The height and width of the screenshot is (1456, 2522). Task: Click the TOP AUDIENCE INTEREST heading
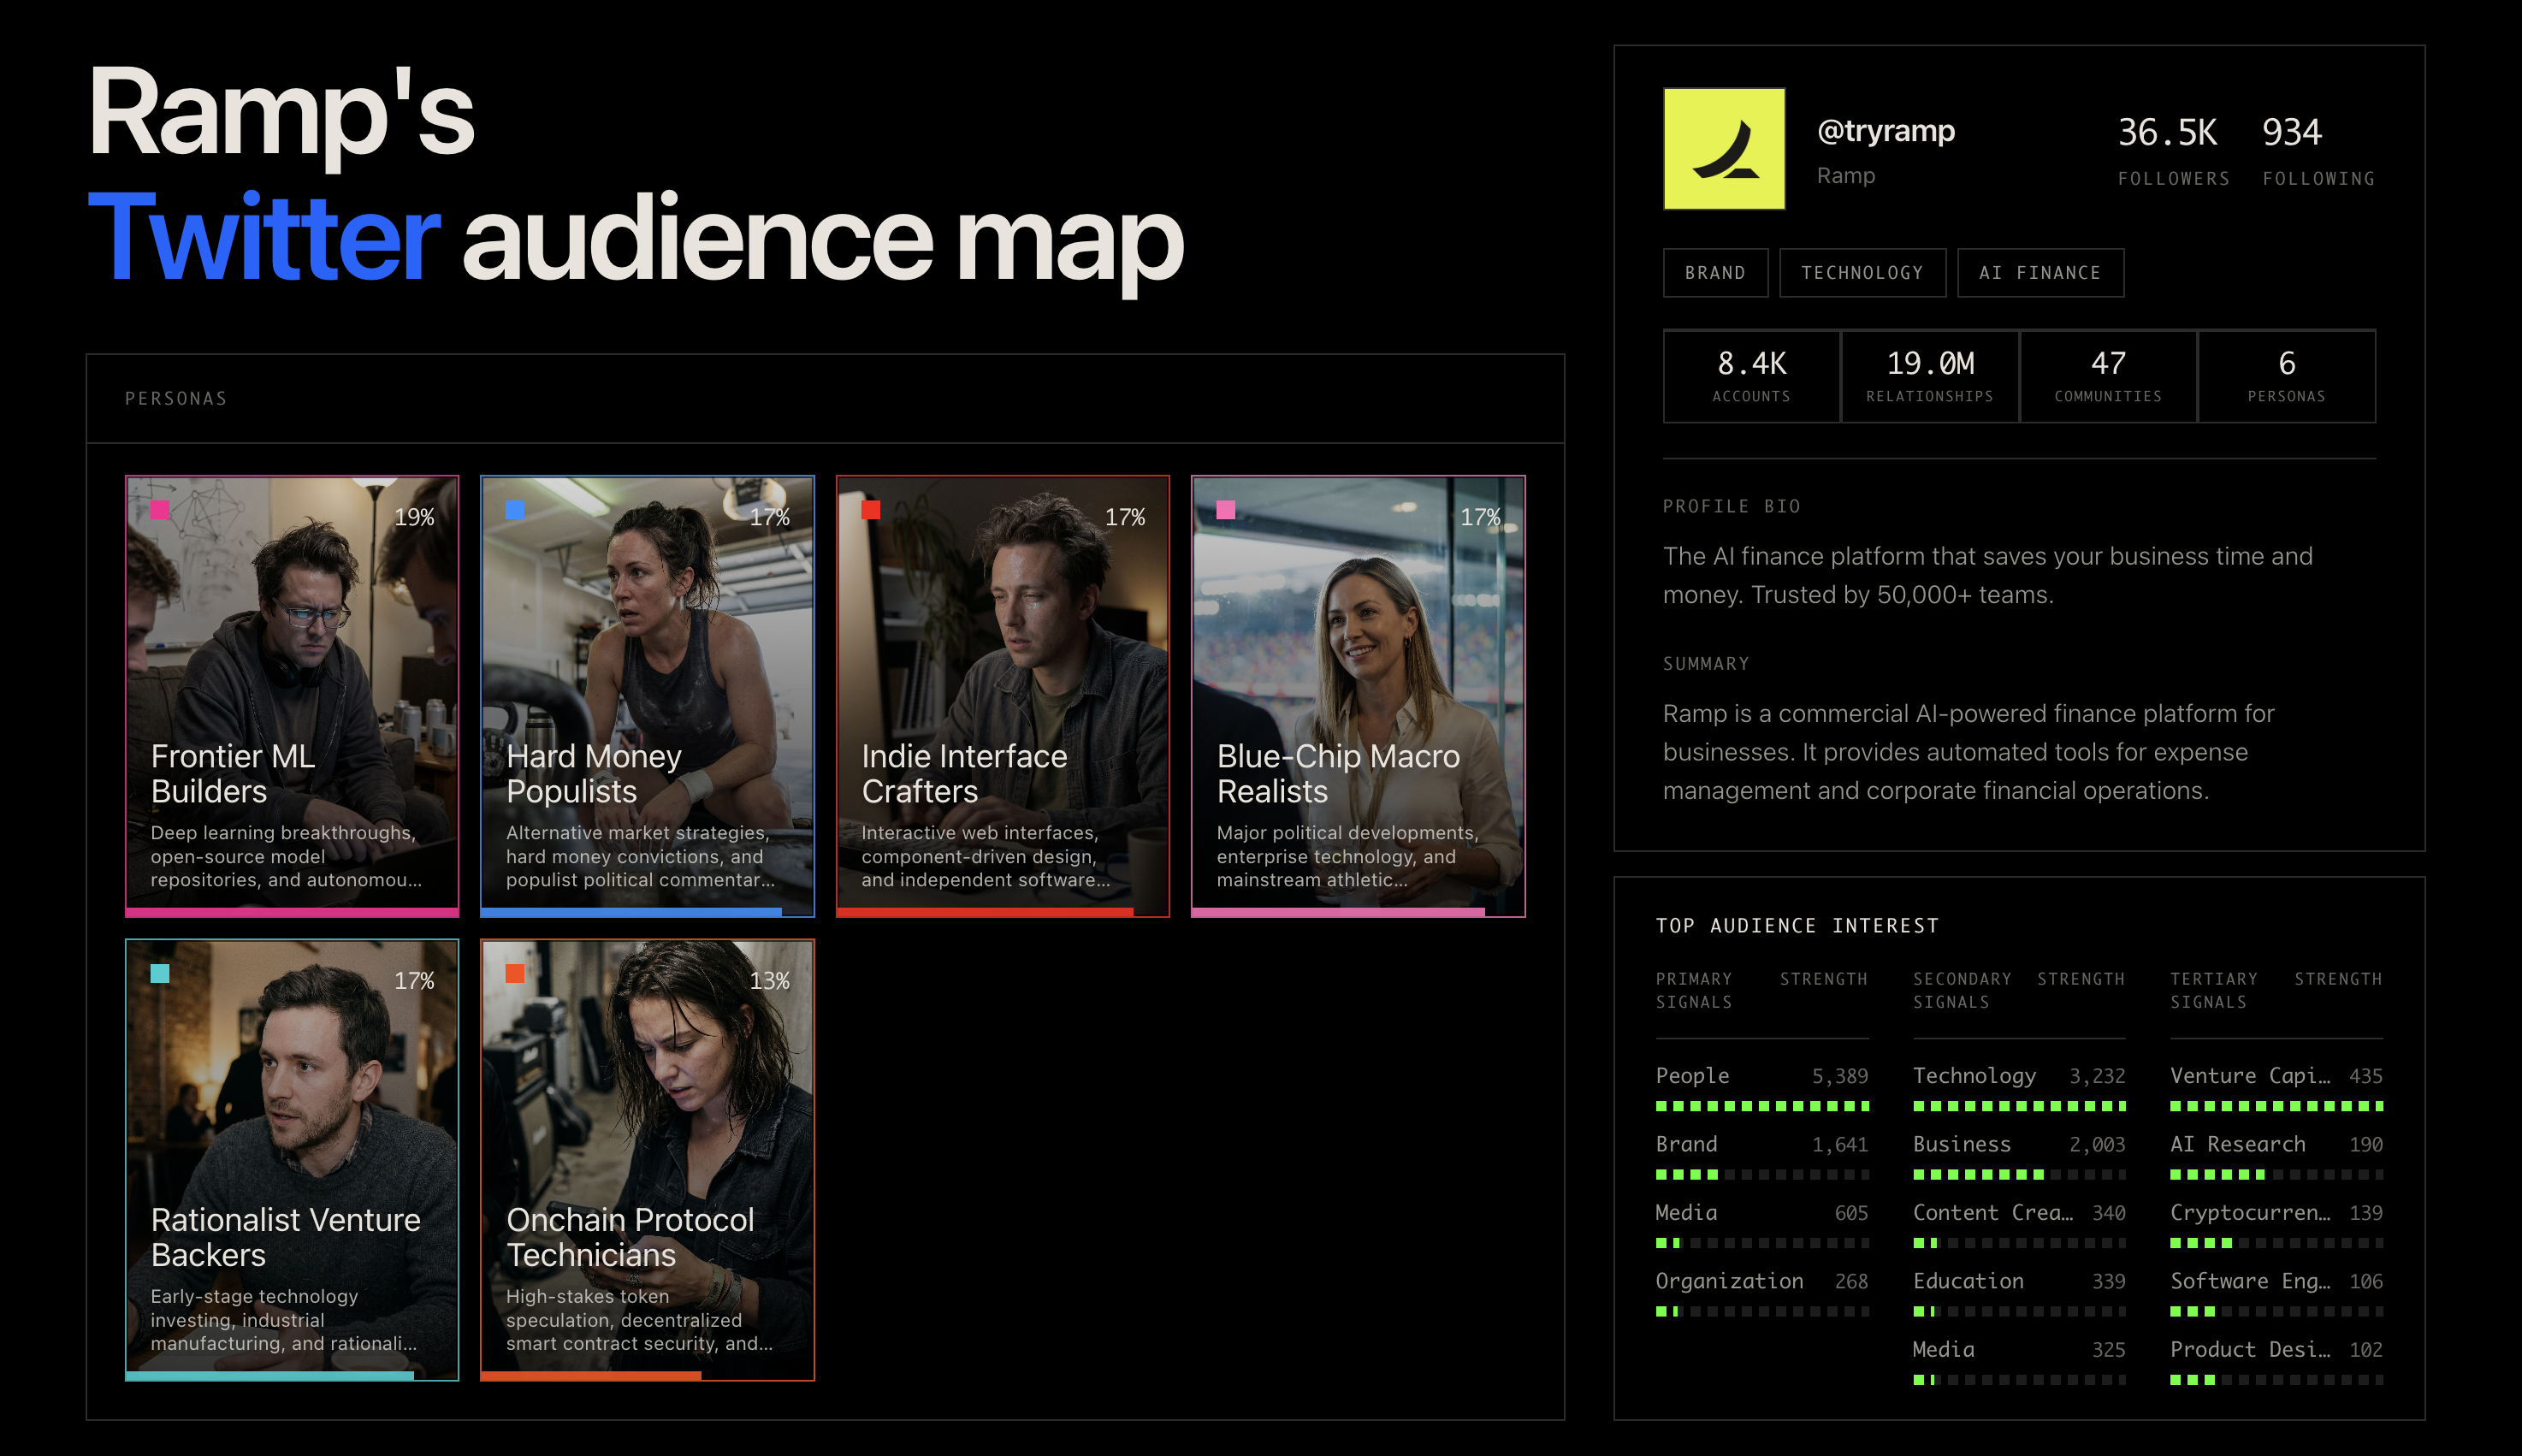(1797, 926)
